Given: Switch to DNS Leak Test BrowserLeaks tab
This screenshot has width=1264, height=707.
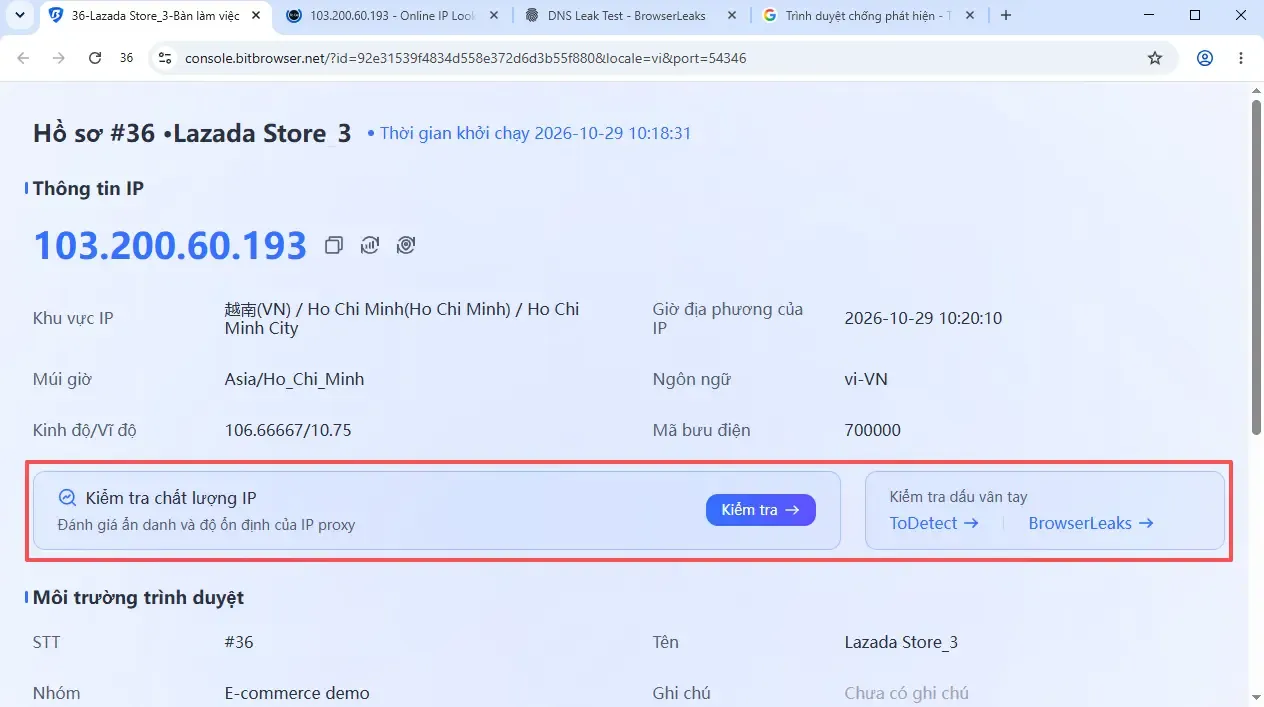Looking at the screenshot, I should pos(632,16).
